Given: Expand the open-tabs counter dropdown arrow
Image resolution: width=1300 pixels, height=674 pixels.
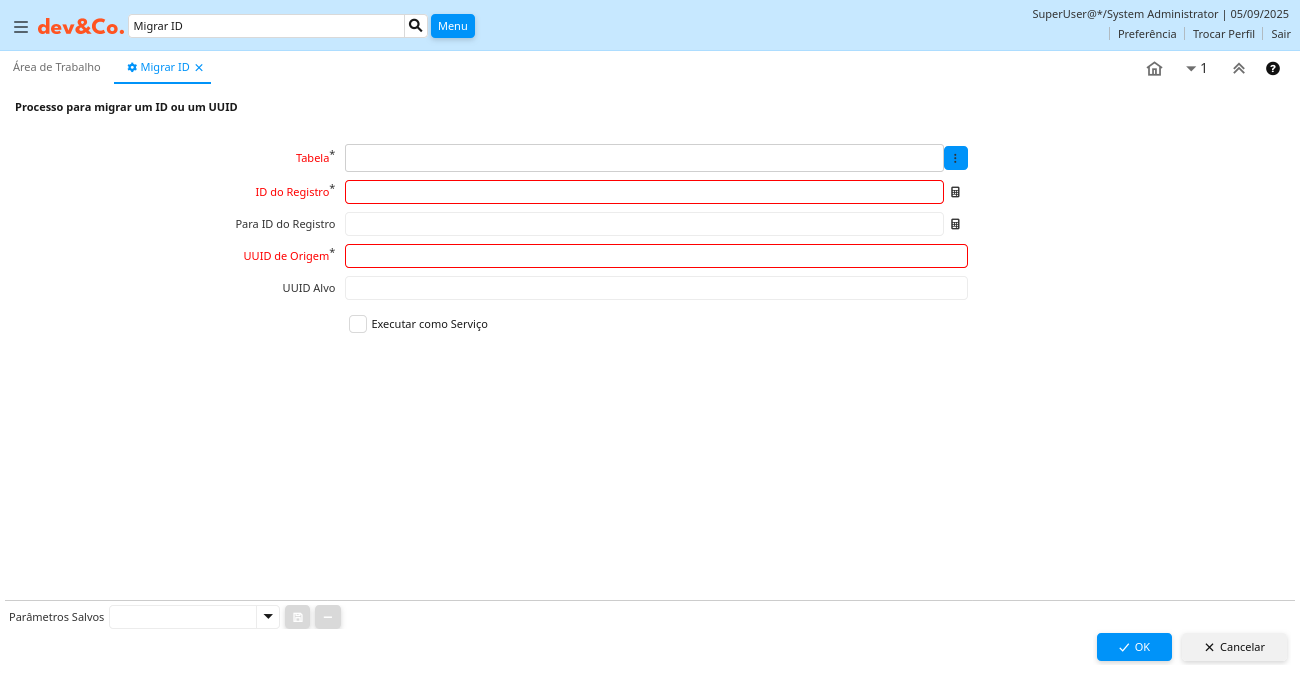Looking at the screenshot, I should pyautogui.click(x=1191, y=69).
